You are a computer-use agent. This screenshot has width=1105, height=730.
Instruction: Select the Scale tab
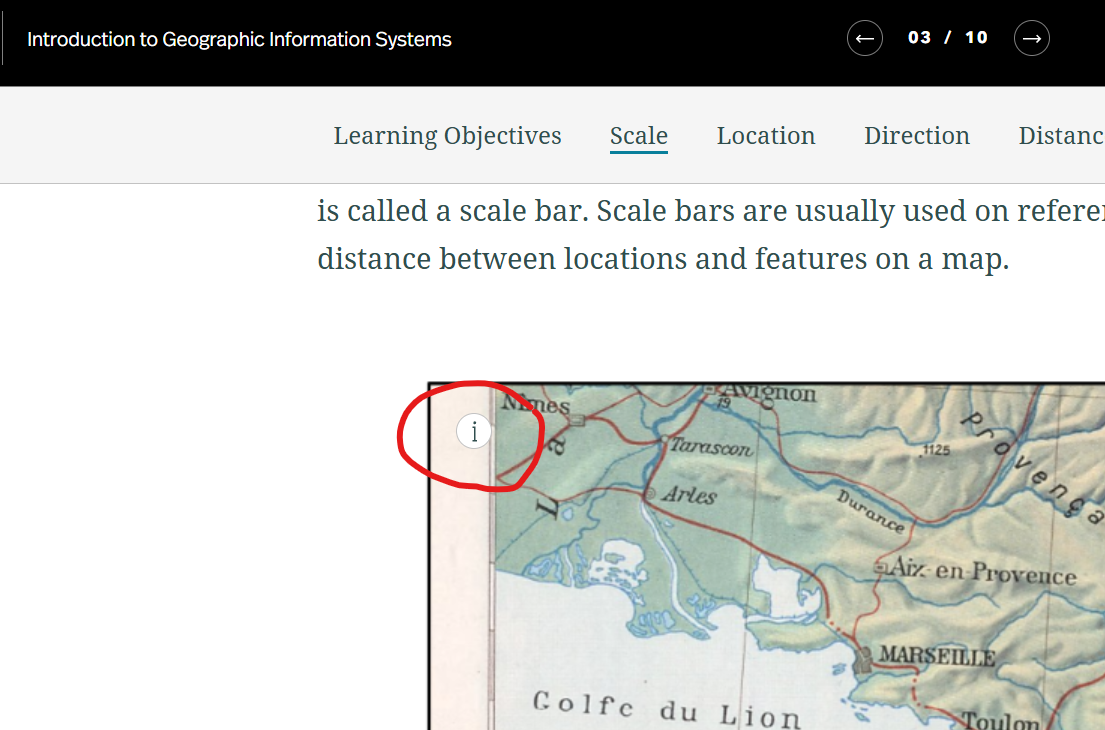click(x=638, y=135)
